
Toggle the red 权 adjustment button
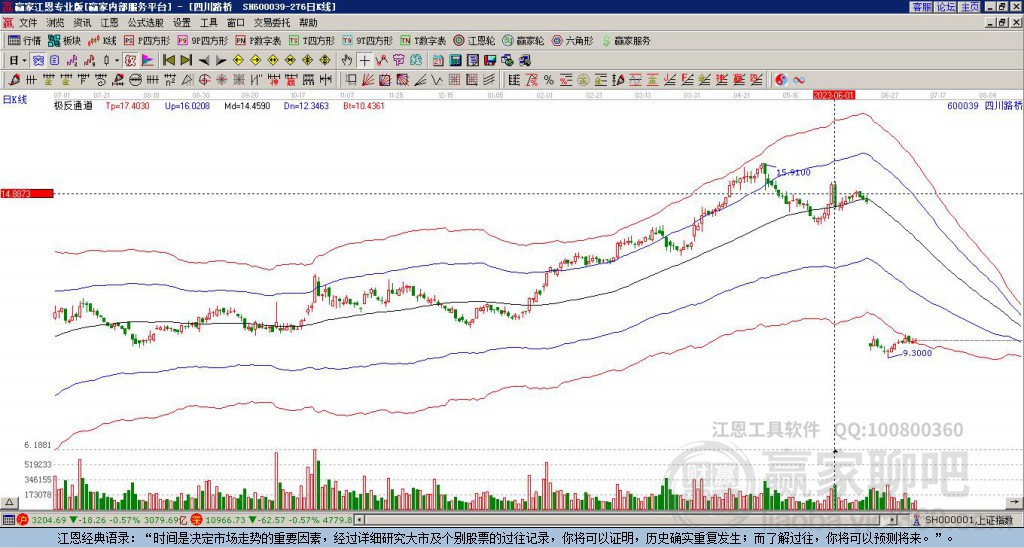click(130, 60)
